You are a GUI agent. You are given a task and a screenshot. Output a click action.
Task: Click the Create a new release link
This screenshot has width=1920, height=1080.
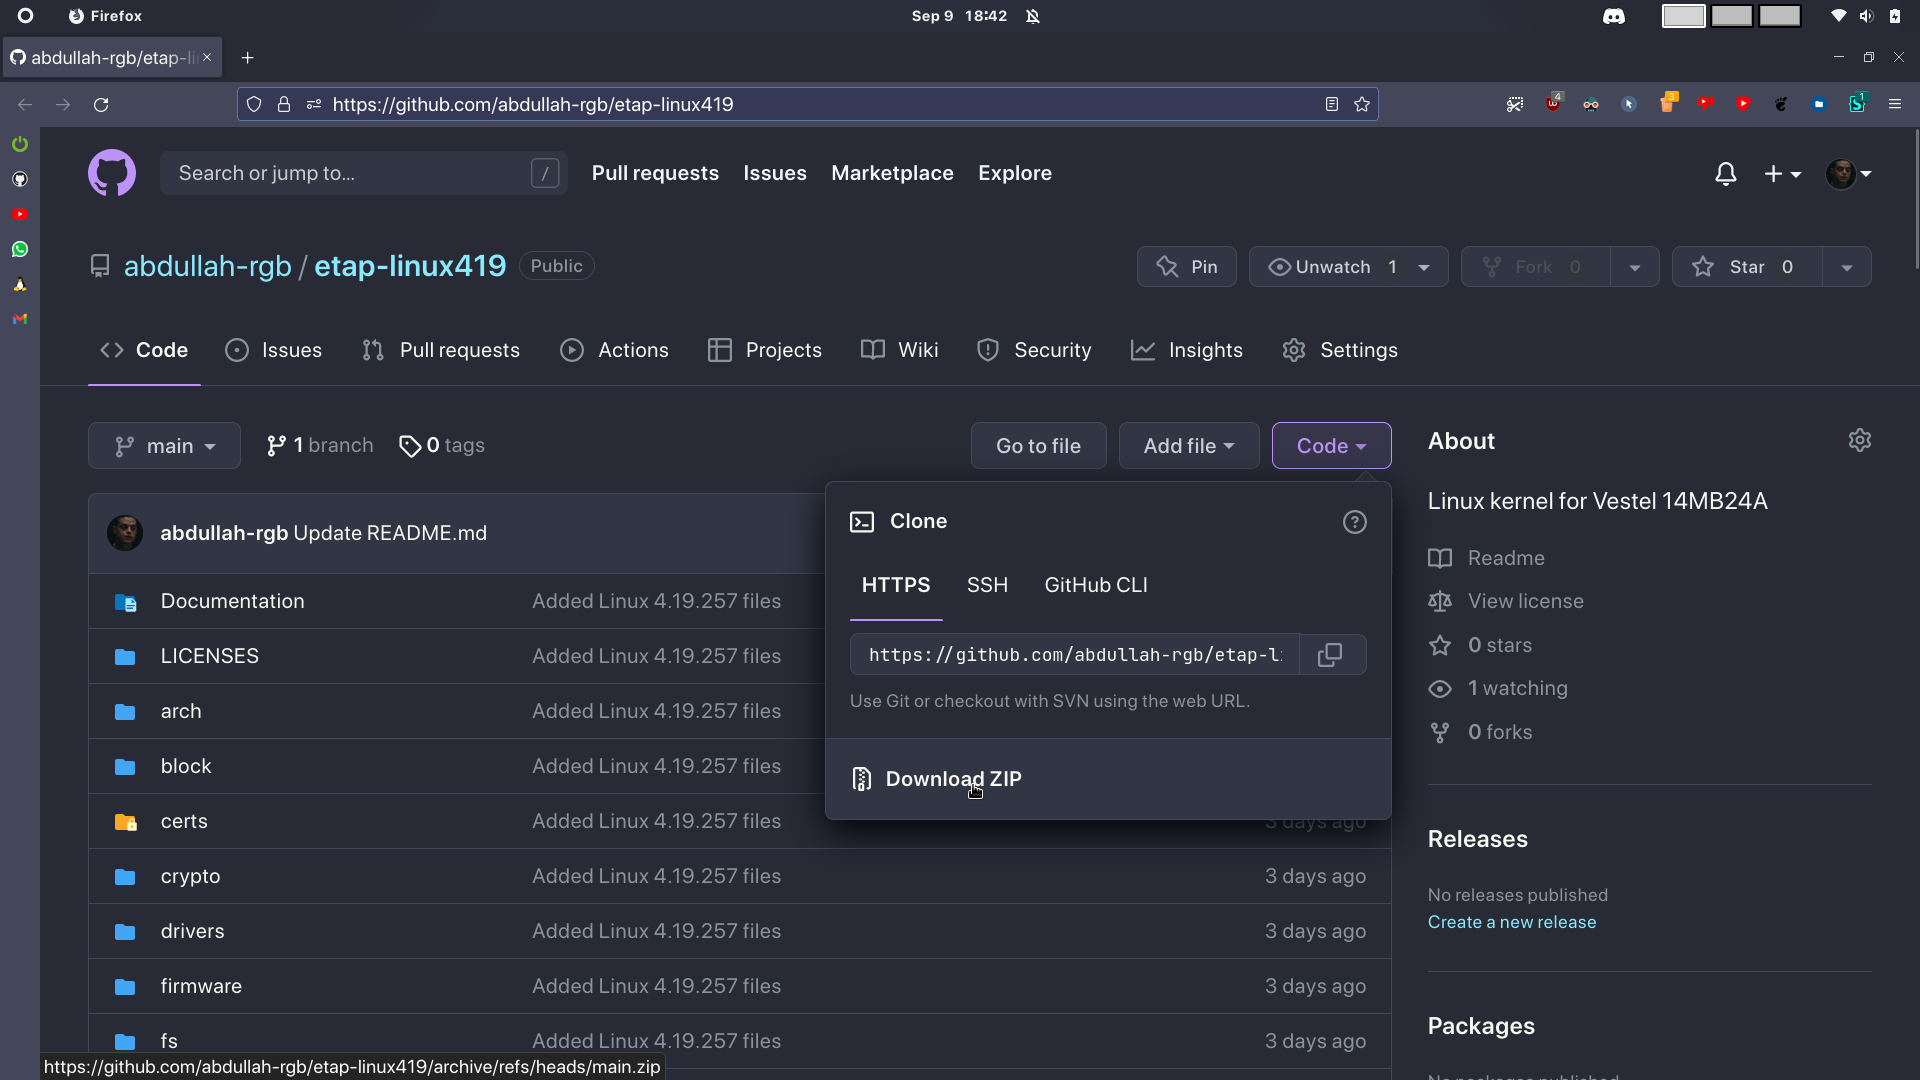[1511, 922]
